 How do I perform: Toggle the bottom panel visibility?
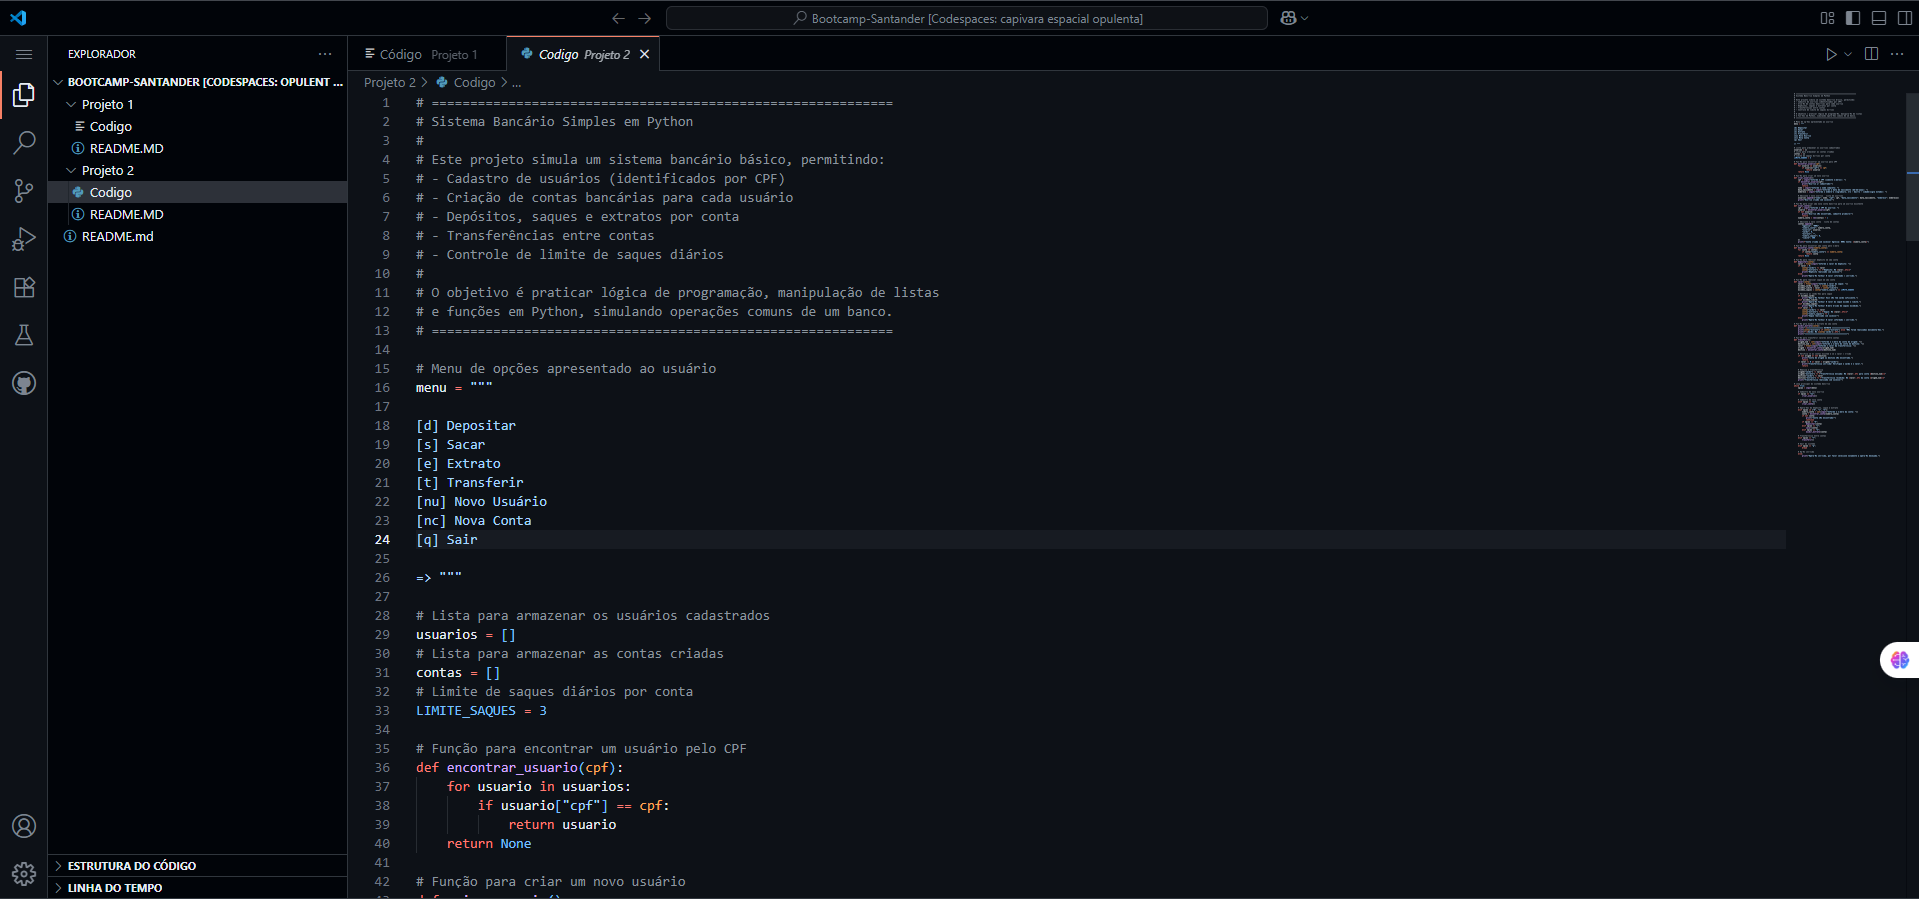tap(1879, 18)
